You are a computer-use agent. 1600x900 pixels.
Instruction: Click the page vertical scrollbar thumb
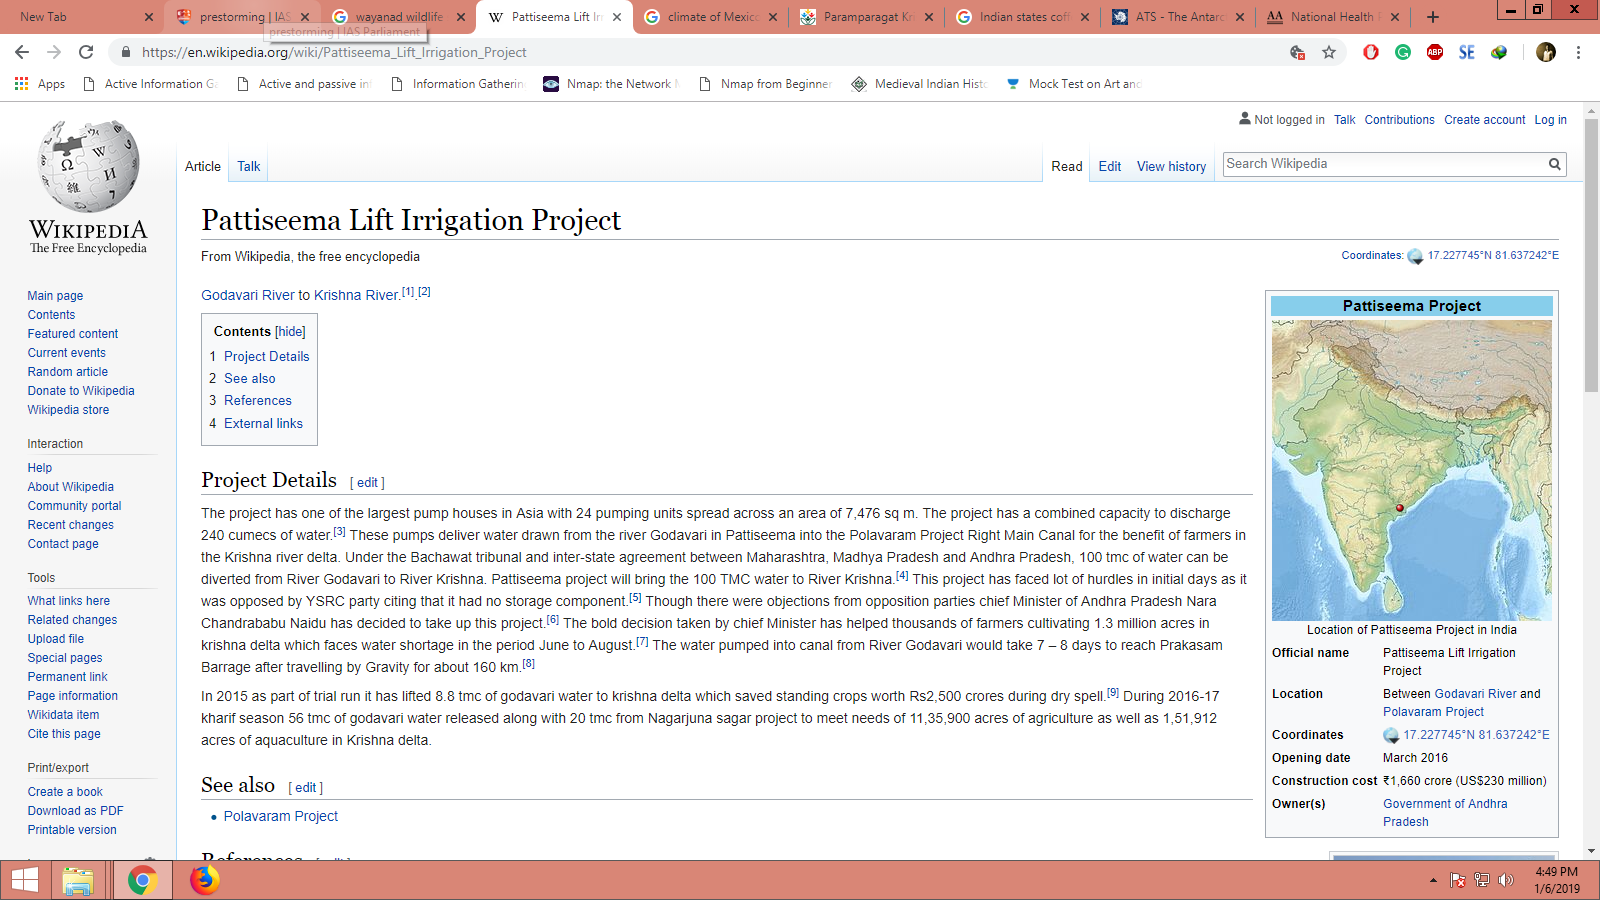[1592, 257]
